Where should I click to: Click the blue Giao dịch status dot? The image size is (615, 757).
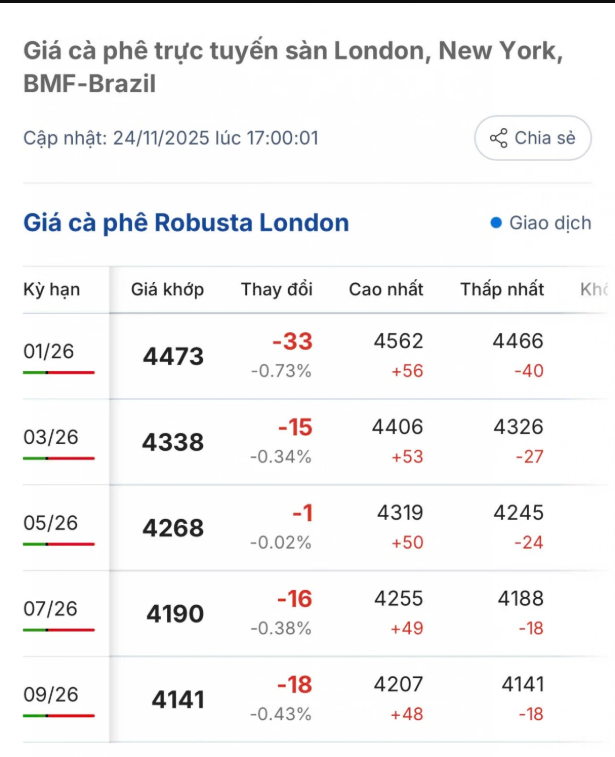tap(496, 223)
